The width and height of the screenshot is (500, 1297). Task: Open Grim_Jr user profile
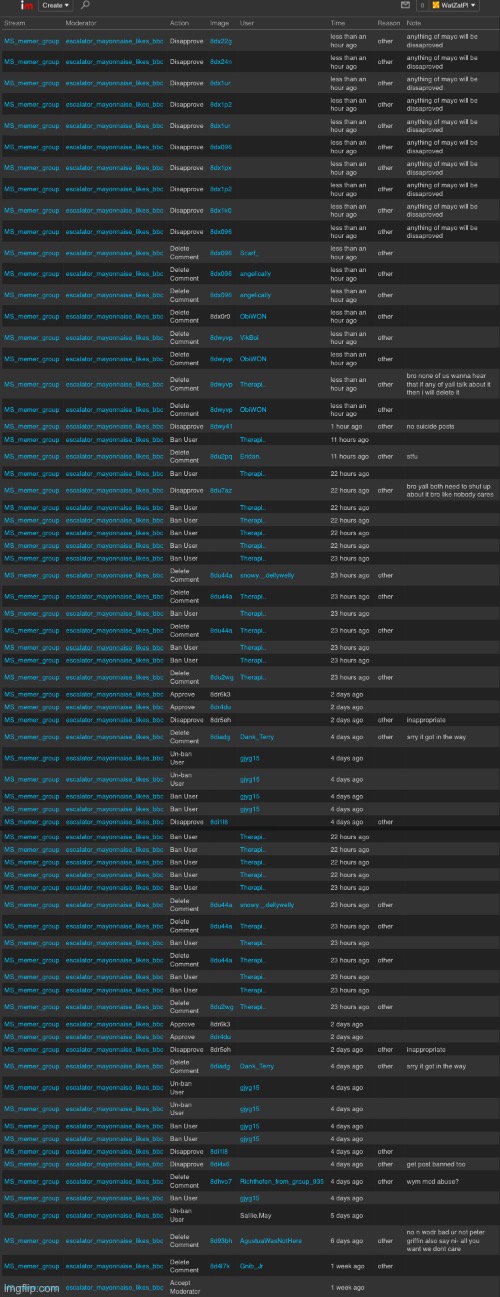253,1267
